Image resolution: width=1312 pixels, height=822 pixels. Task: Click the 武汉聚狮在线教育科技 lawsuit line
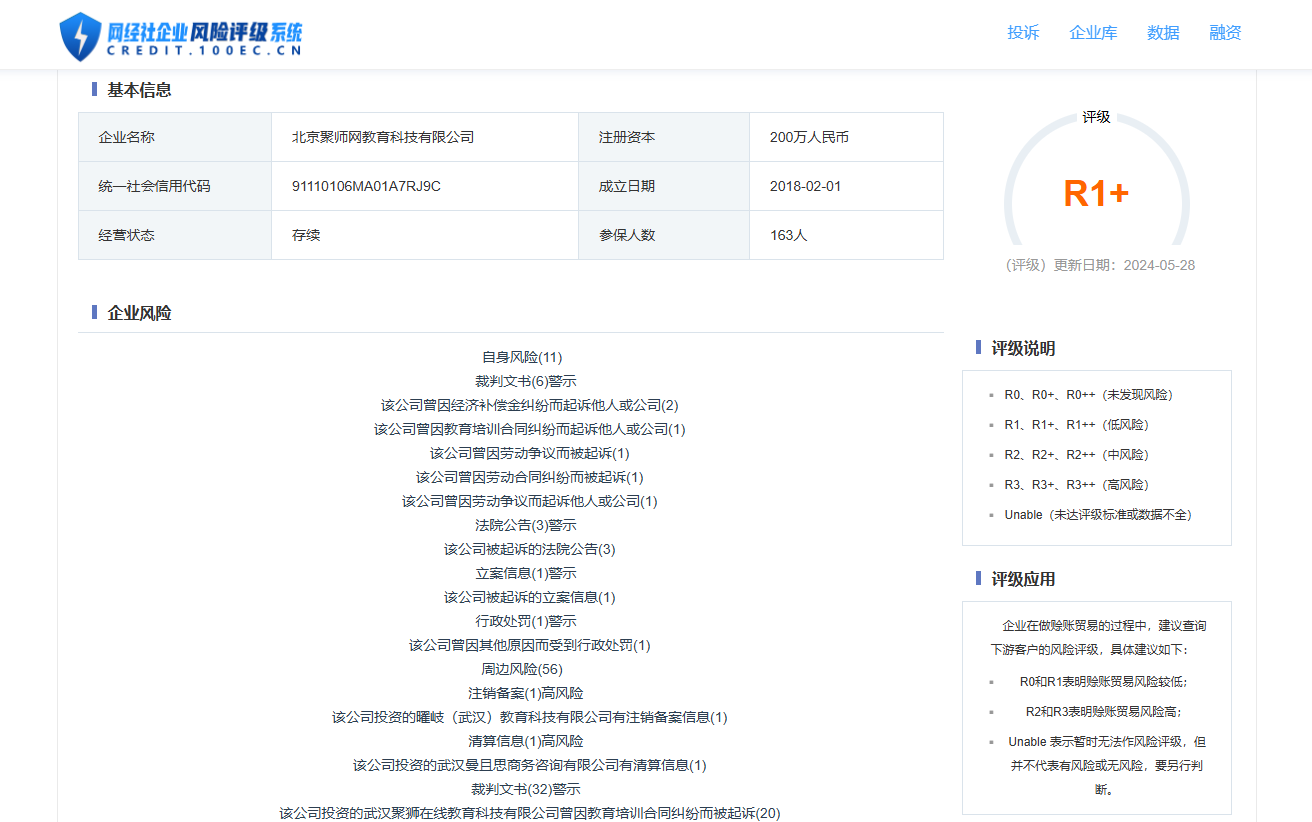coord(530,813)
